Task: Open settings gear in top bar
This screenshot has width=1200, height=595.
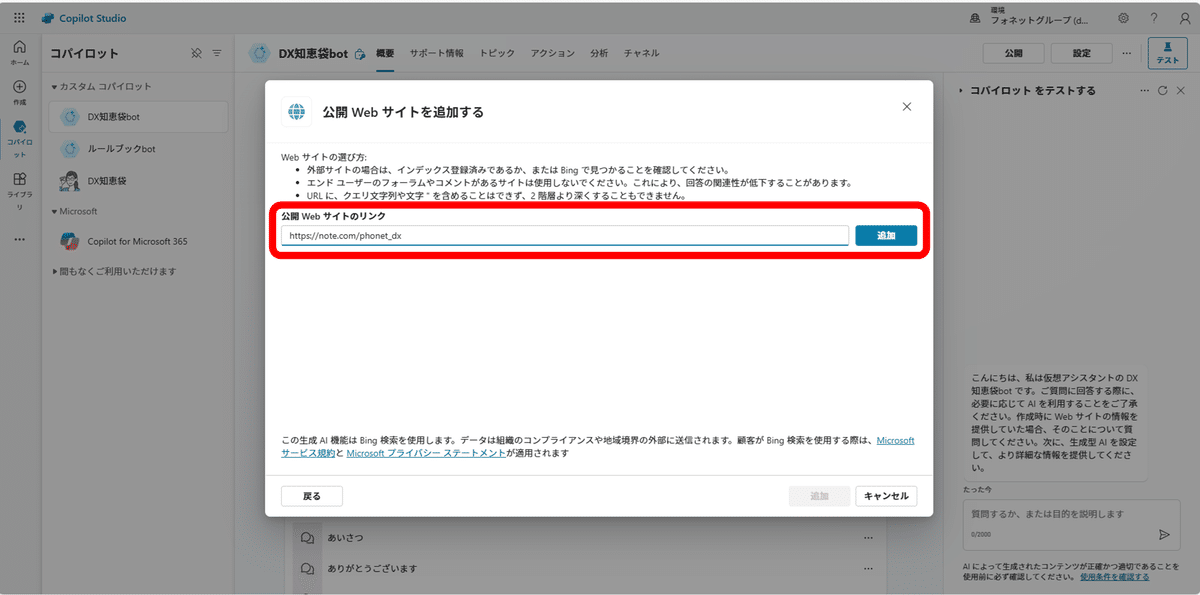Action: 1124,18
